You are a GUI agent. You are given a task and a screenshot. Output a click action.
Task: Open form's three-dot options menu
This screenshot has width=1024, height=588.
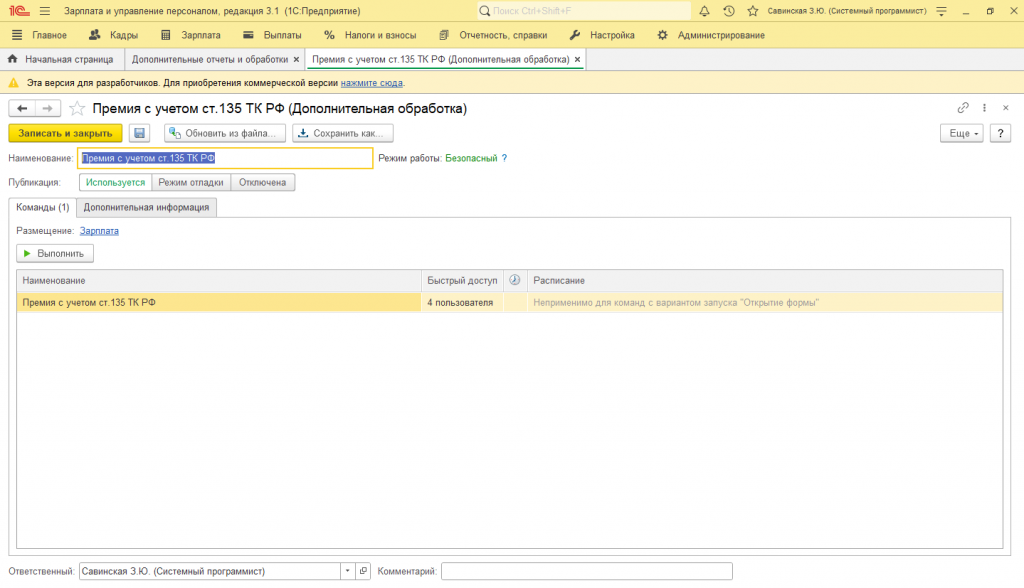984,108
